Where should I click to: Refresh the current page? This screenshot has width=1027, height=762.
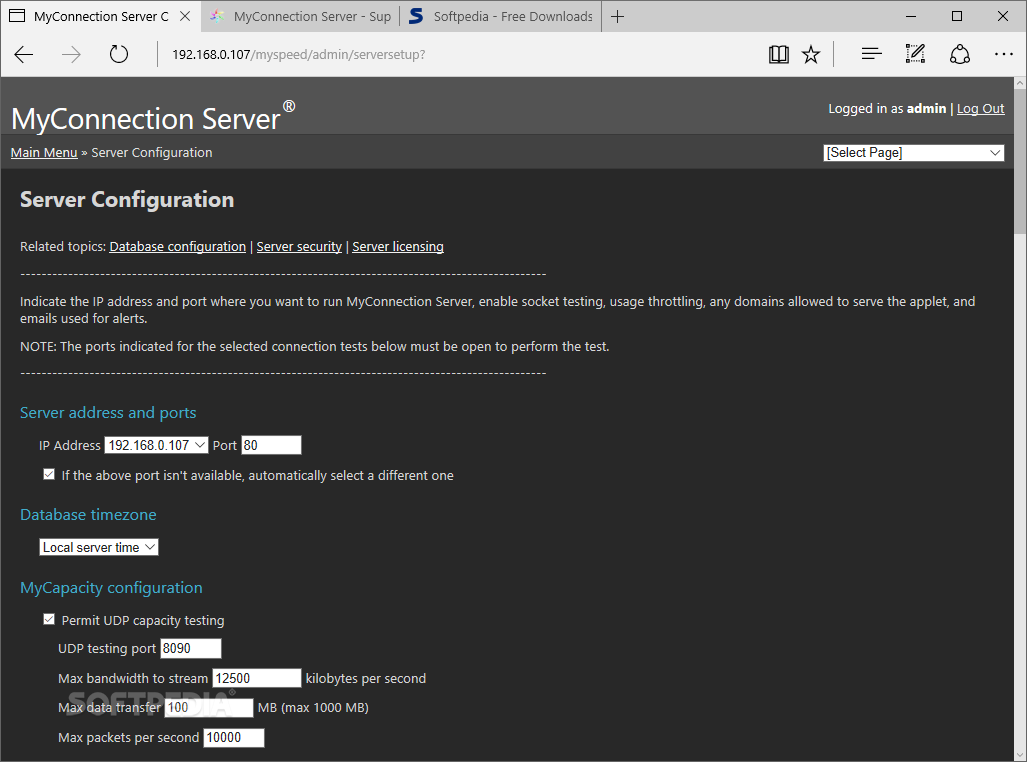coord(119,54)
